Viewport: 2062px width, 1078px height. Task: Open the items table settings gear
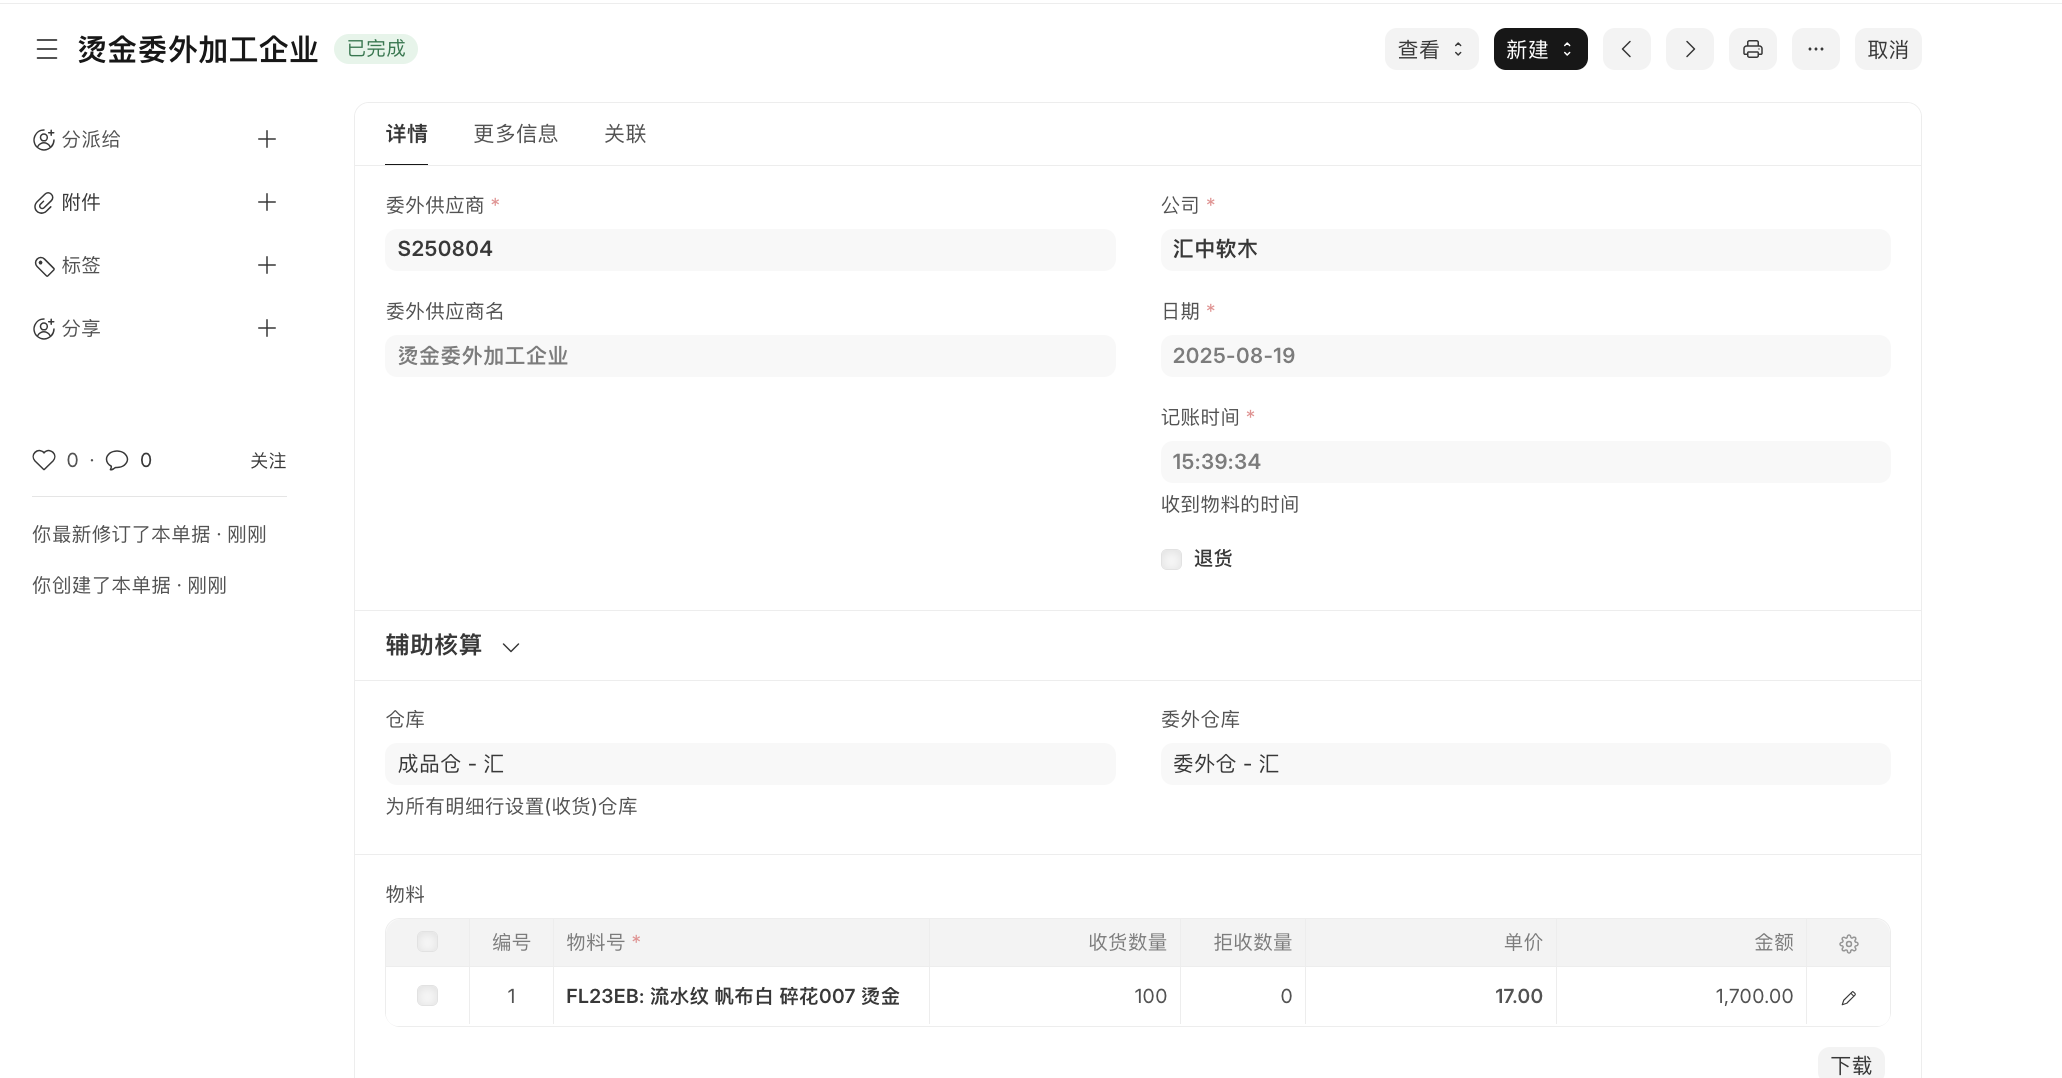coord(1848,943)
